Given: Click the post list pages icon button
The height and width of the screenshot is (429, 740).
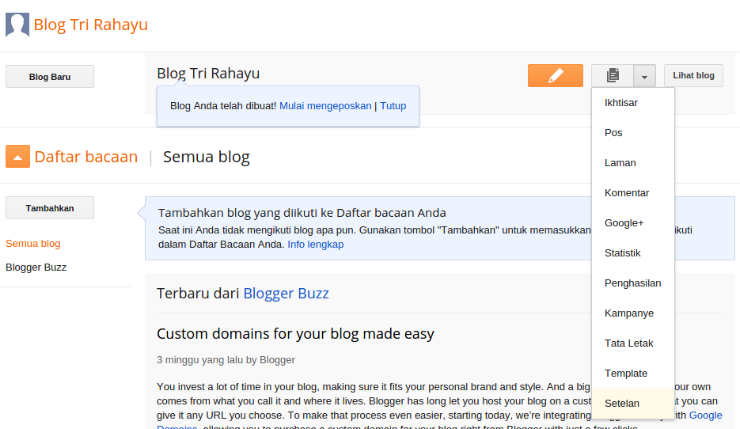Looking at the screenshot, I should (x=612, y=75).
